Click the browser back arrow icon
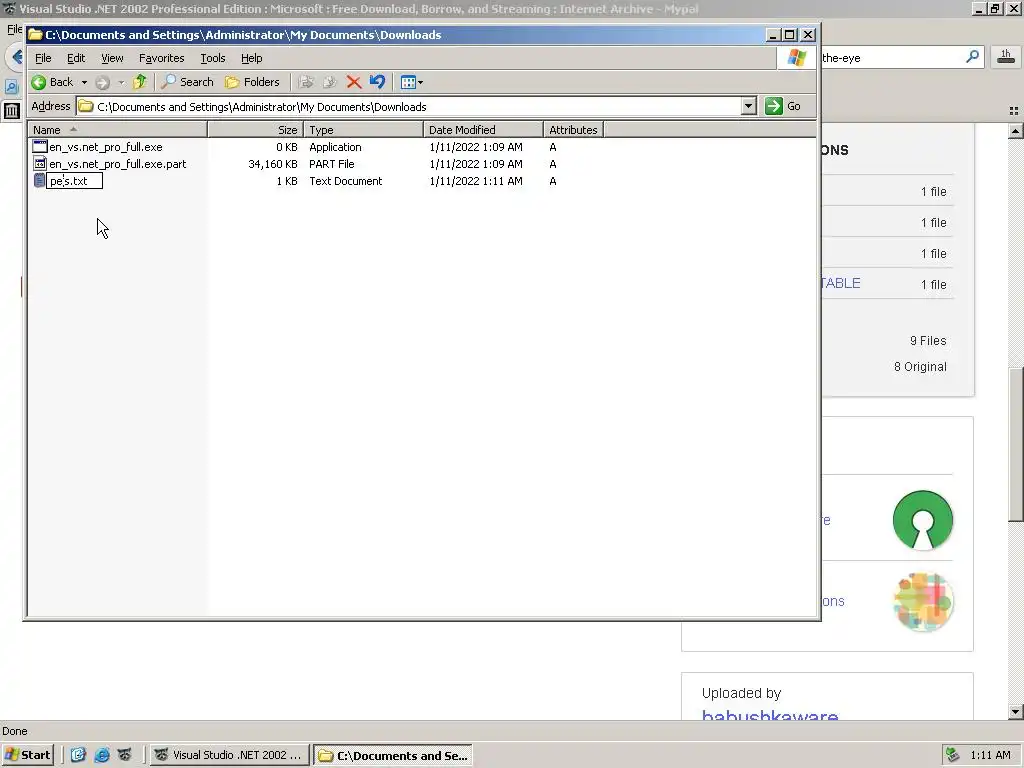Viewport: 1024px width, 768px height. coord(16,57)
